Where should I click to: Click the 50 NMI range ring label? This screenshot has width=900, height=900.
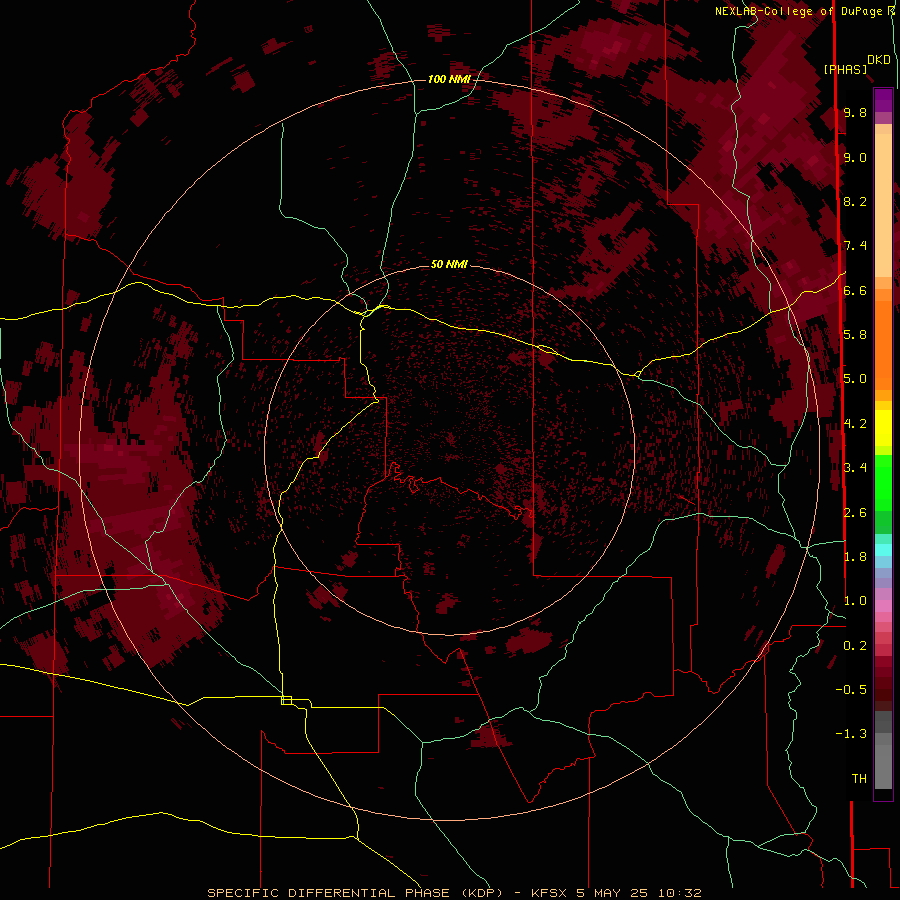pos(449,264)
